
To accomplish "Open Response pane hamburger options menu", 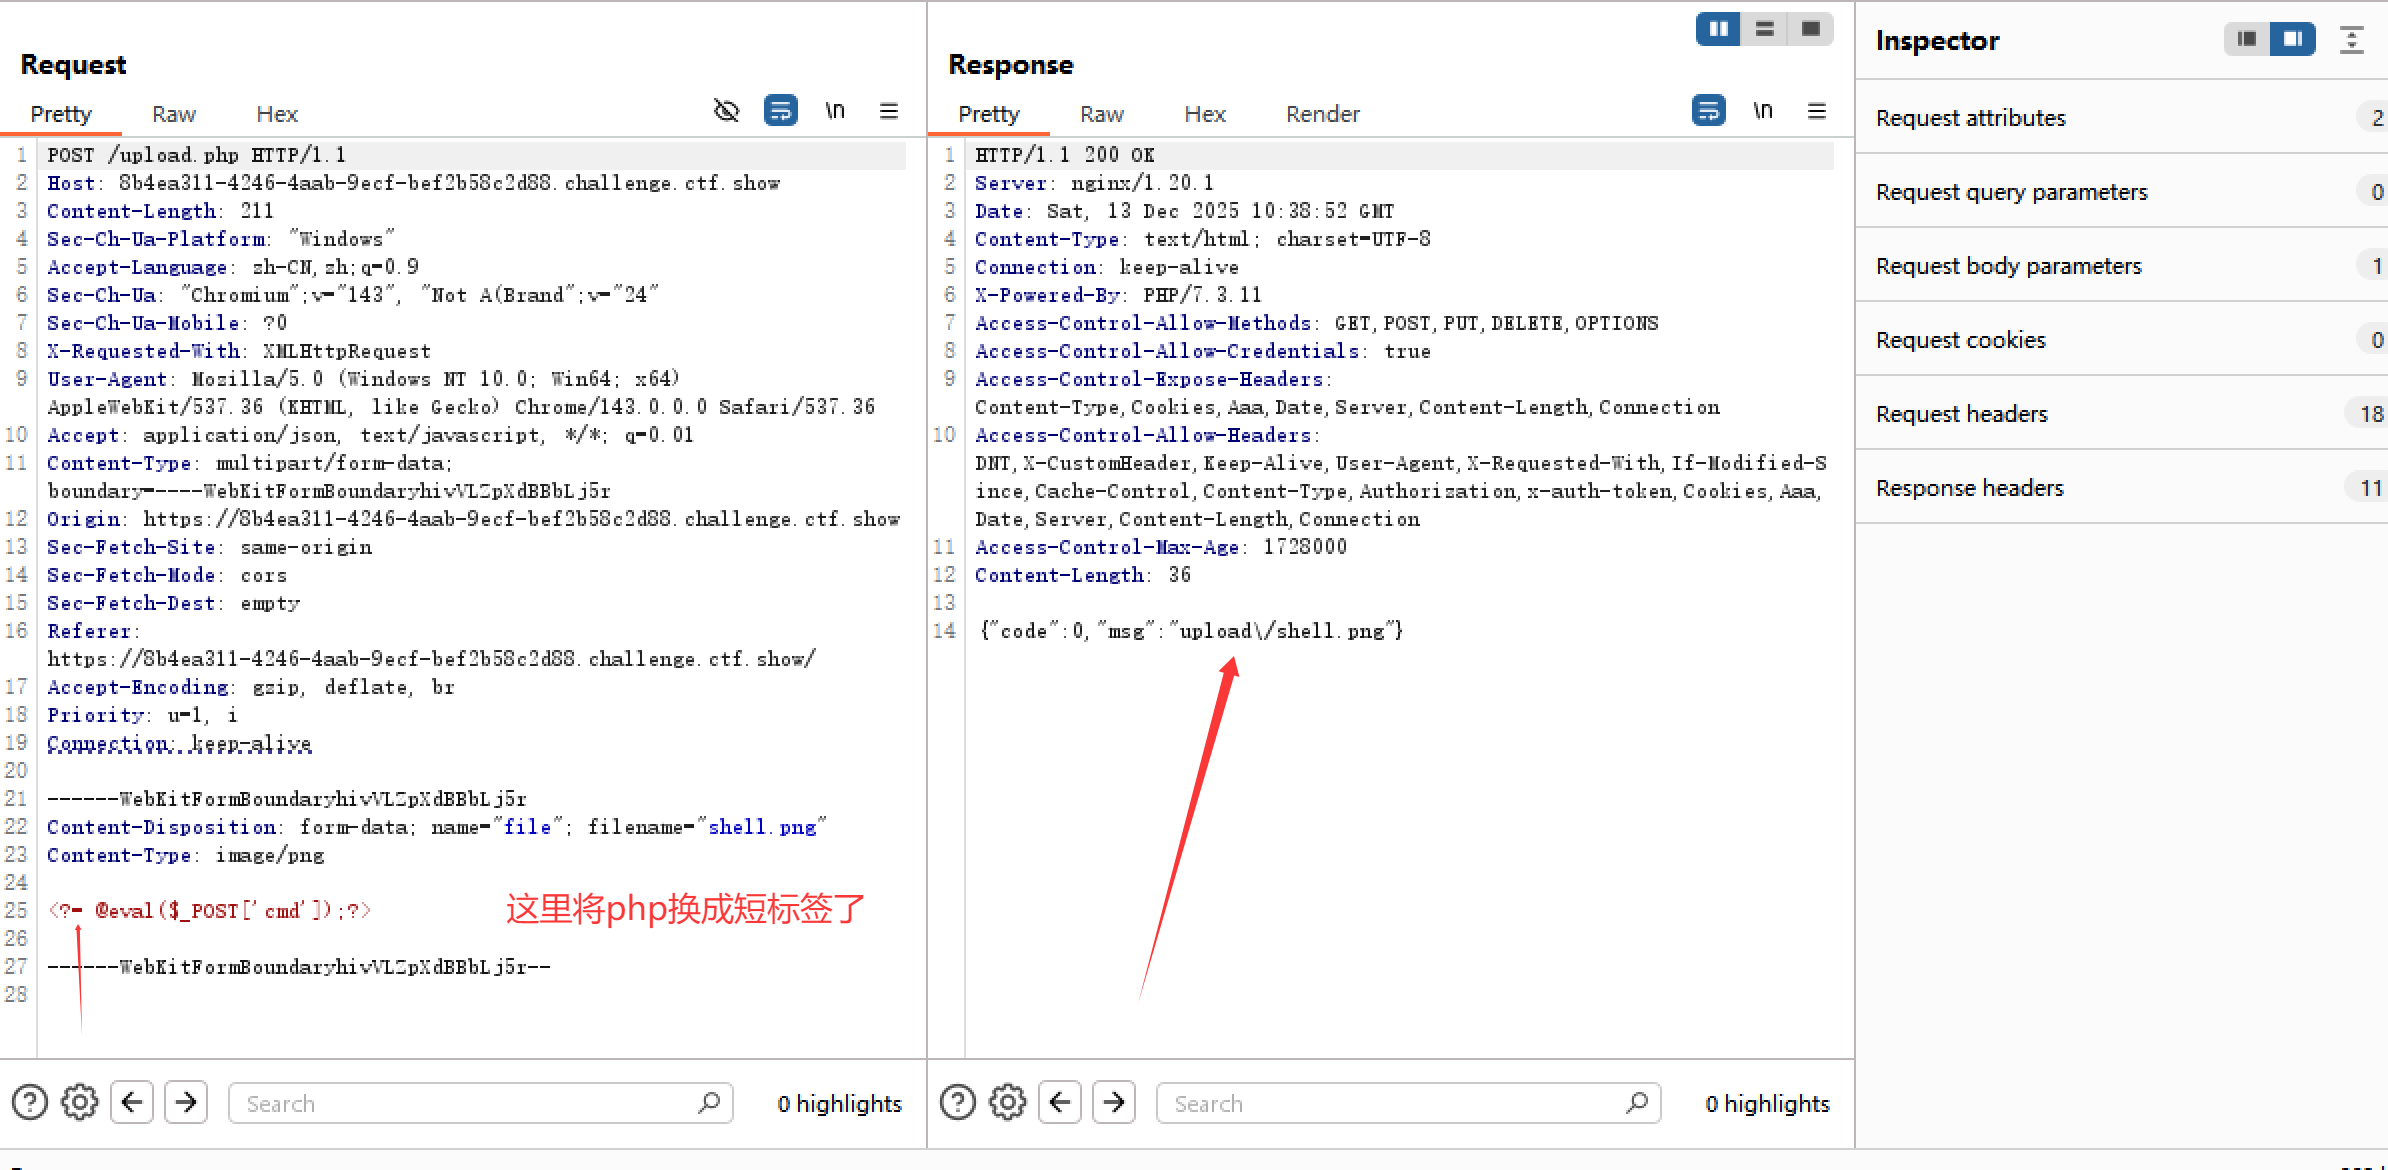I will pyautogui.click(x=1817, y=111).
